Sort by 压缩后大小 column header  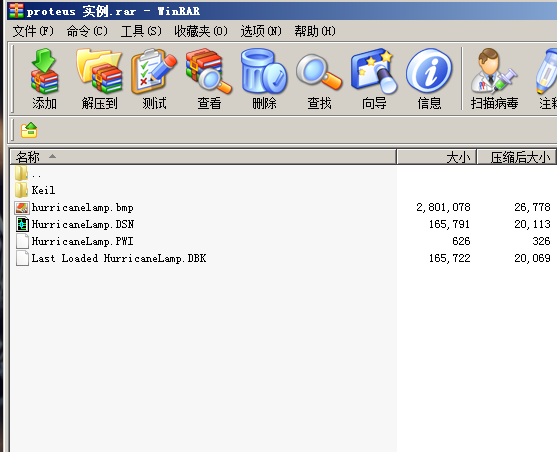click(517, 157)
